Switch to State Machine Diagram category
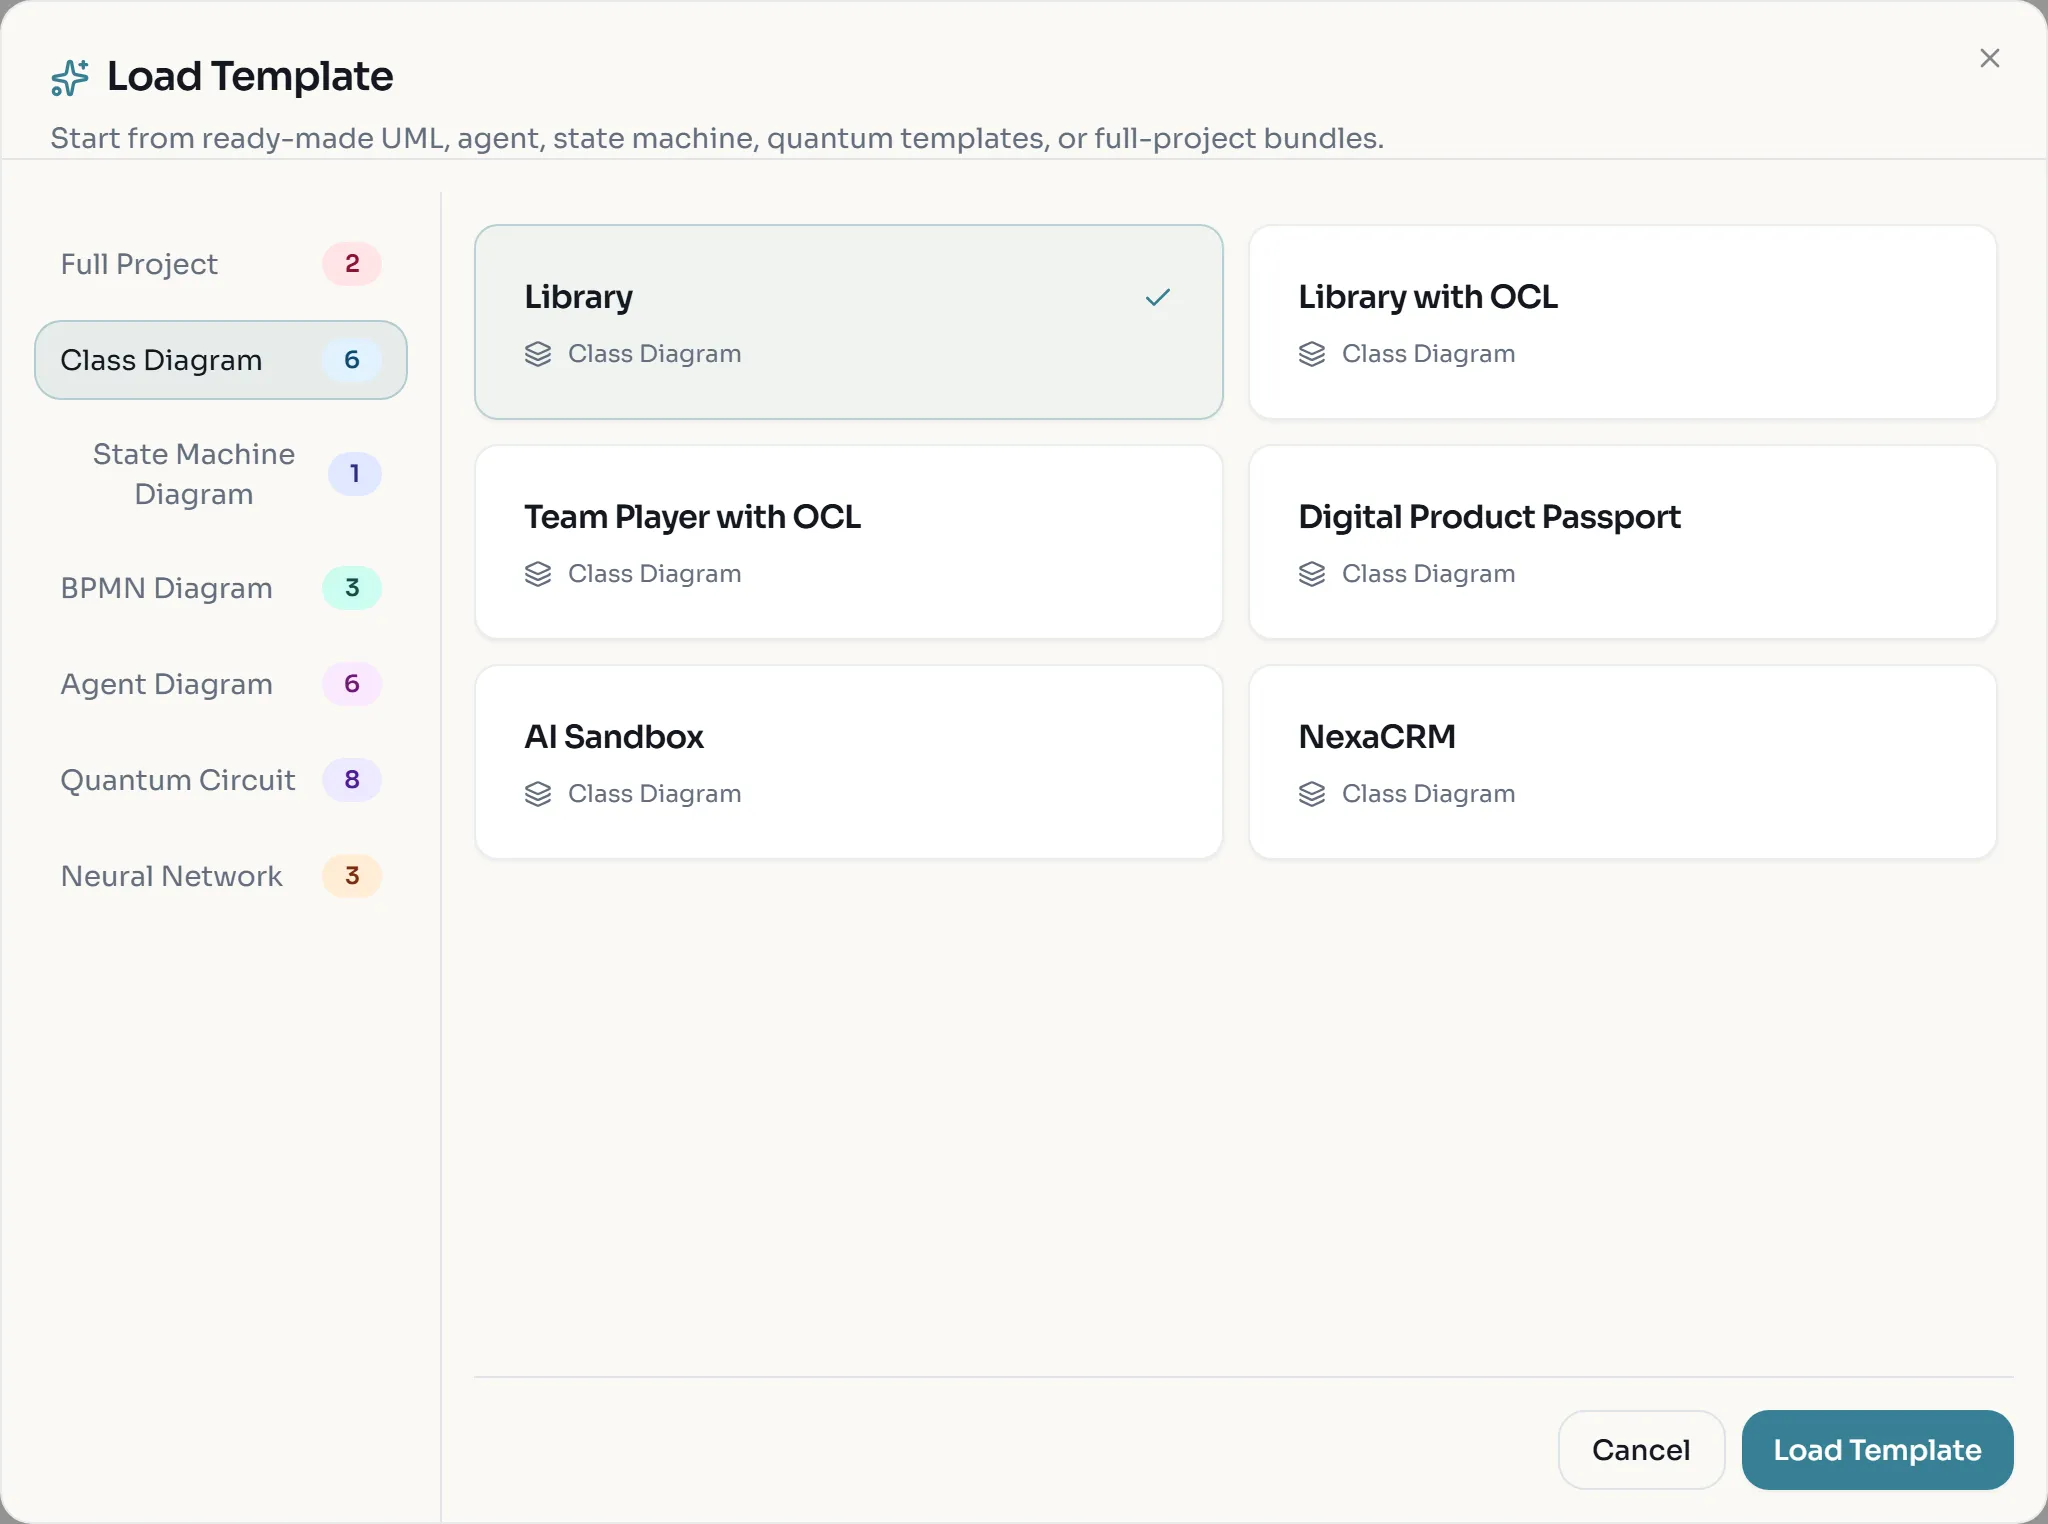Image resolution: width=2048 pixels, height=1524 pixels. (x=220, y=474)
